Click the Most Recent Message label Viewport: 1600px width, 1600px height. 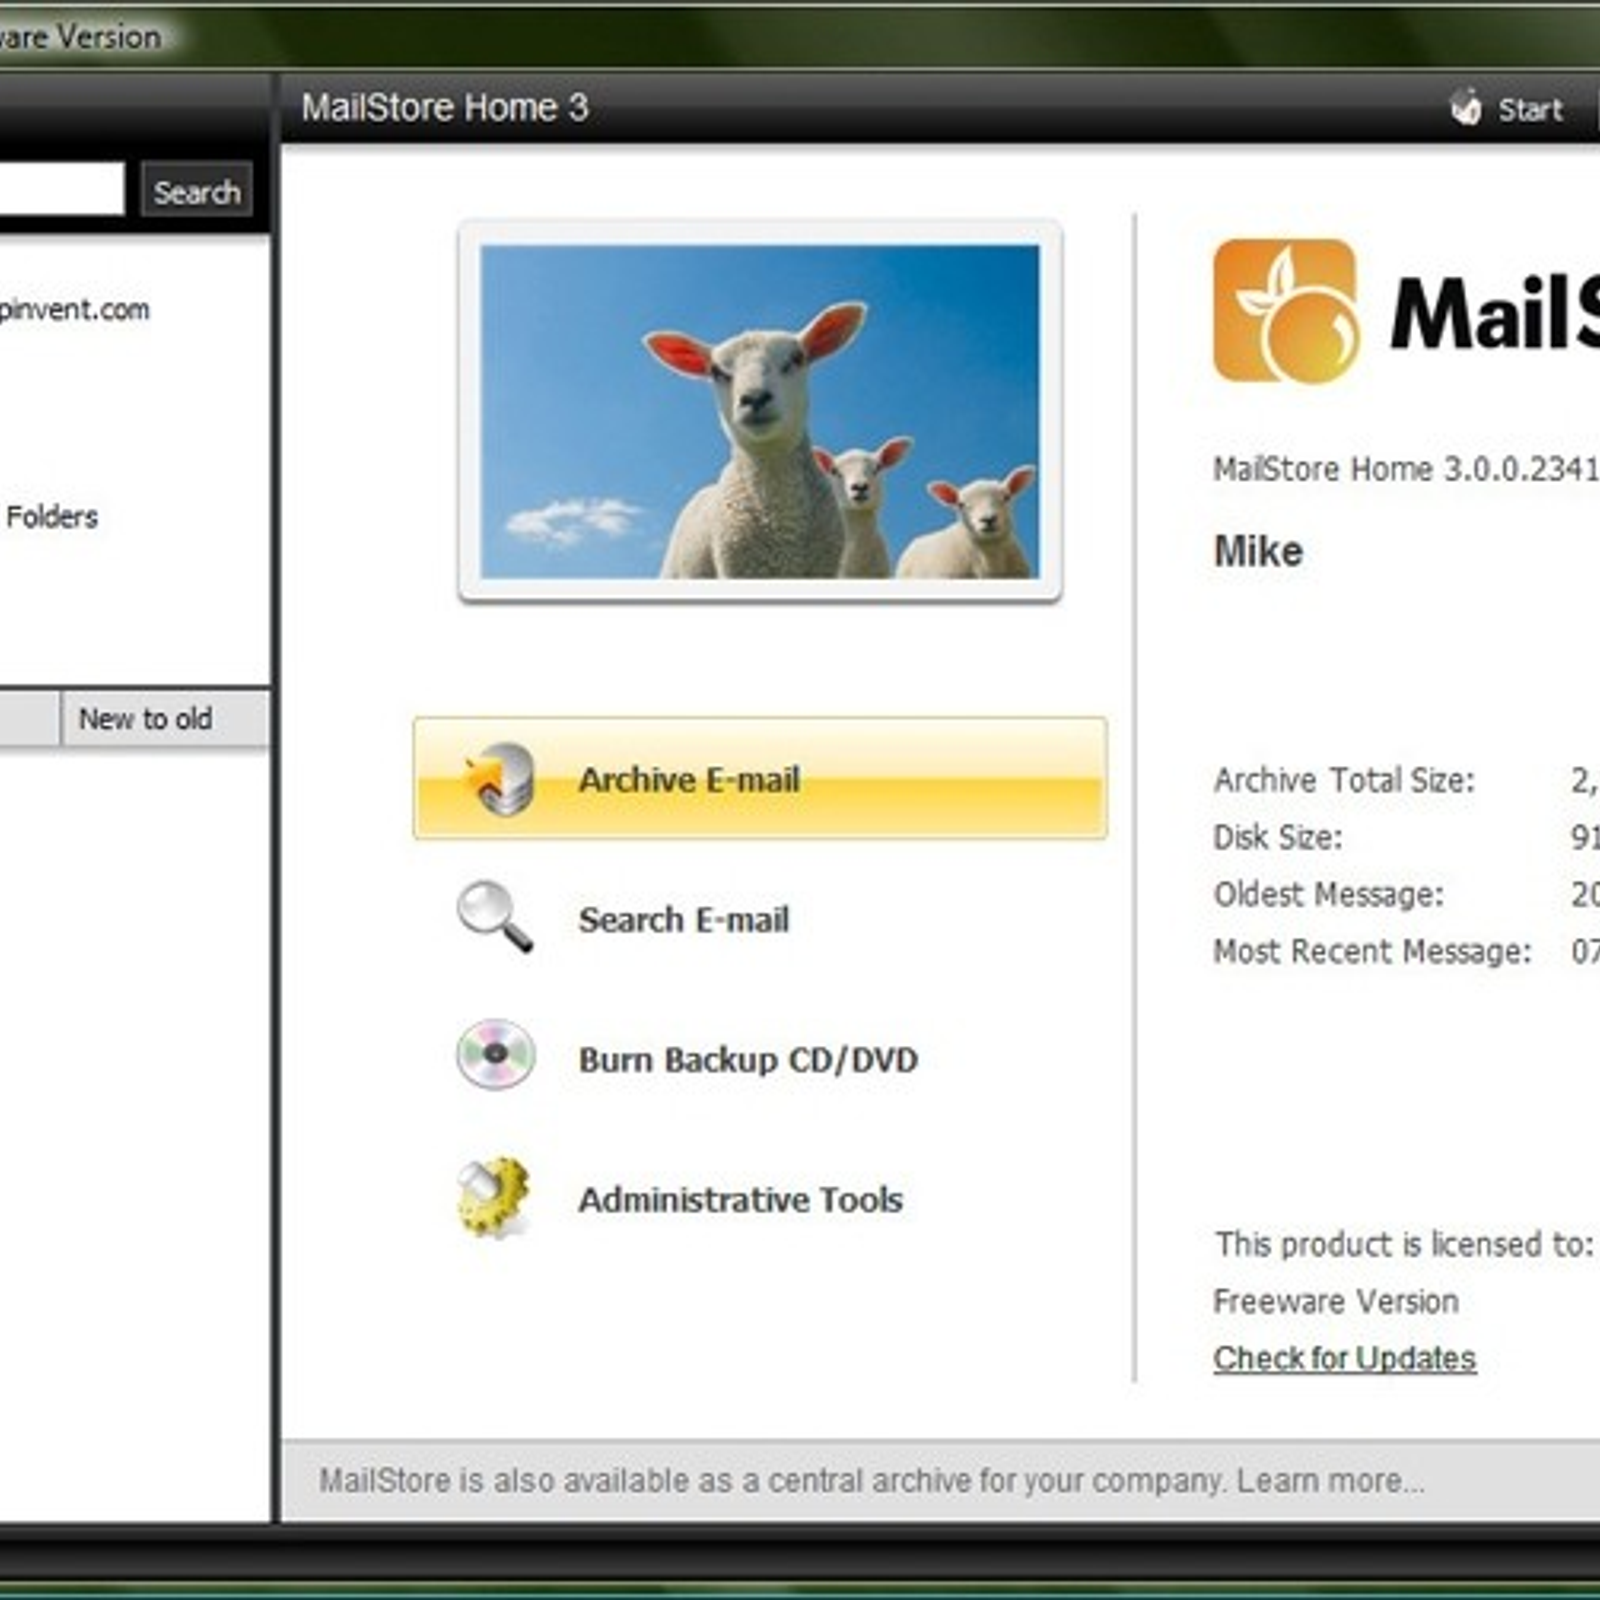[x=1372, y=951]
